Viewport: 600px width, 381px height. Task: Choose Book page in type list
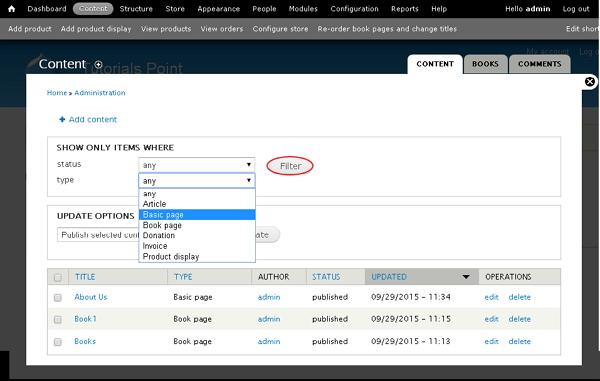197,225
